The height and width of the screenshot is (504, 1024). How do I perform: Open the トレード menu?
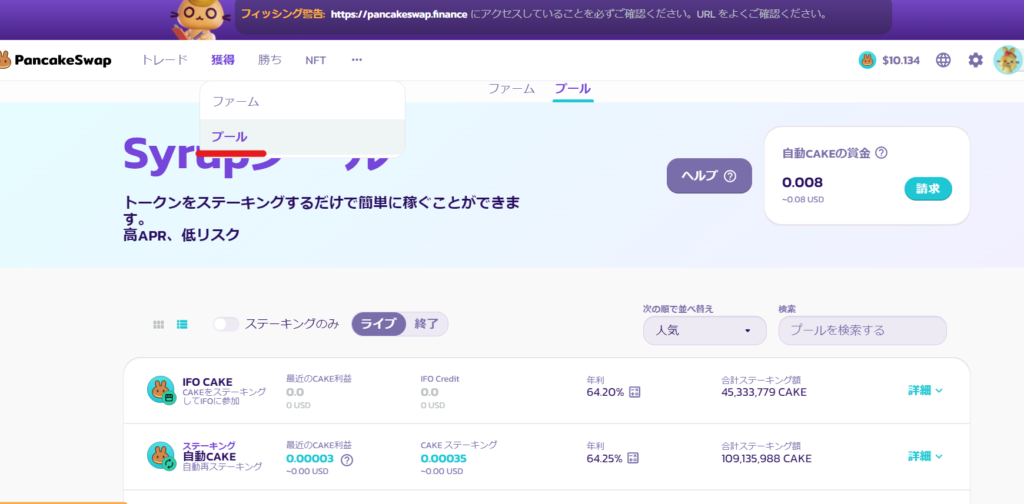[x=165, y=60]
